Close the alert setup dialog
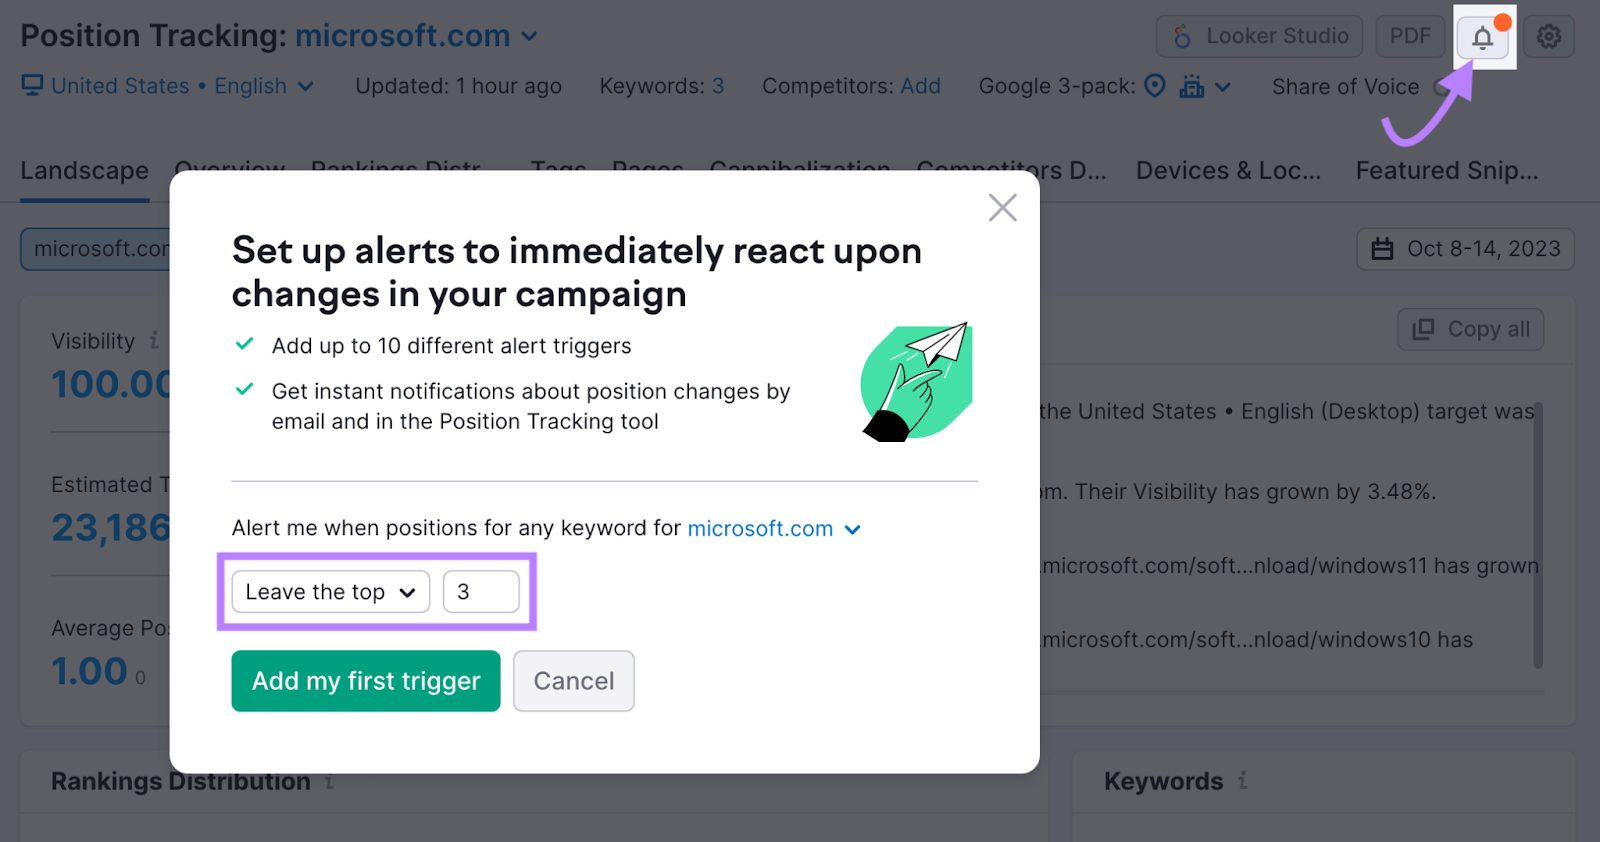The height and width of the screenshot is (842, 1600). (x=1002, y=207)
